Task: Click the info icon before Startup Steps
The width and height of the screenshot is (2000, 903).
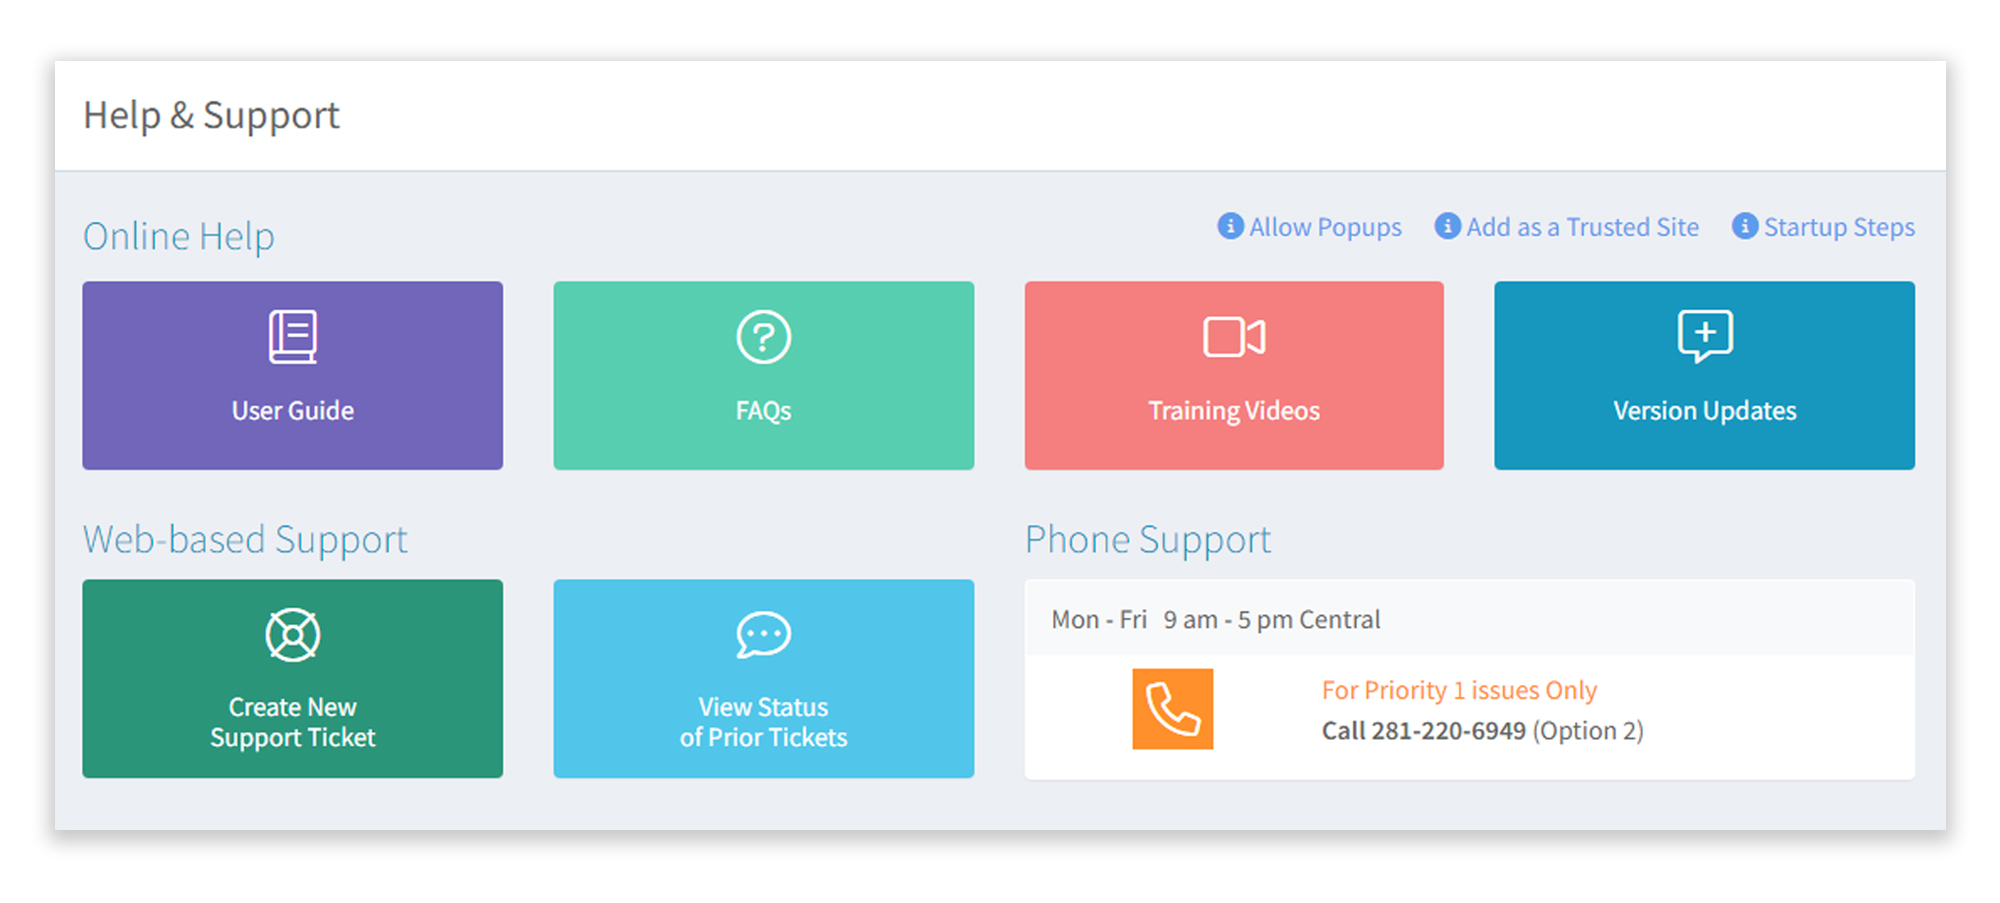Action: [x=1745, y=226]
